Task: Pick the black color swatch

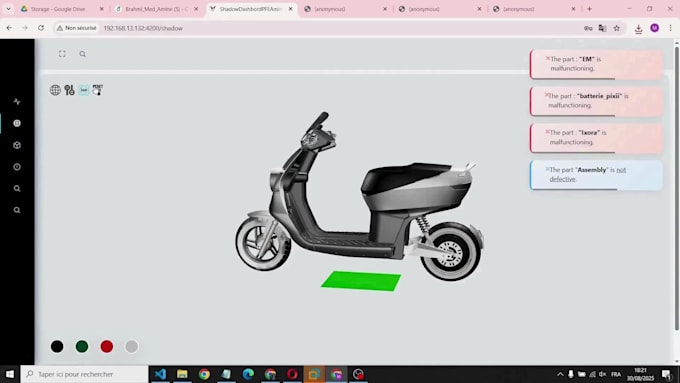Action: (x=57, y=346)
